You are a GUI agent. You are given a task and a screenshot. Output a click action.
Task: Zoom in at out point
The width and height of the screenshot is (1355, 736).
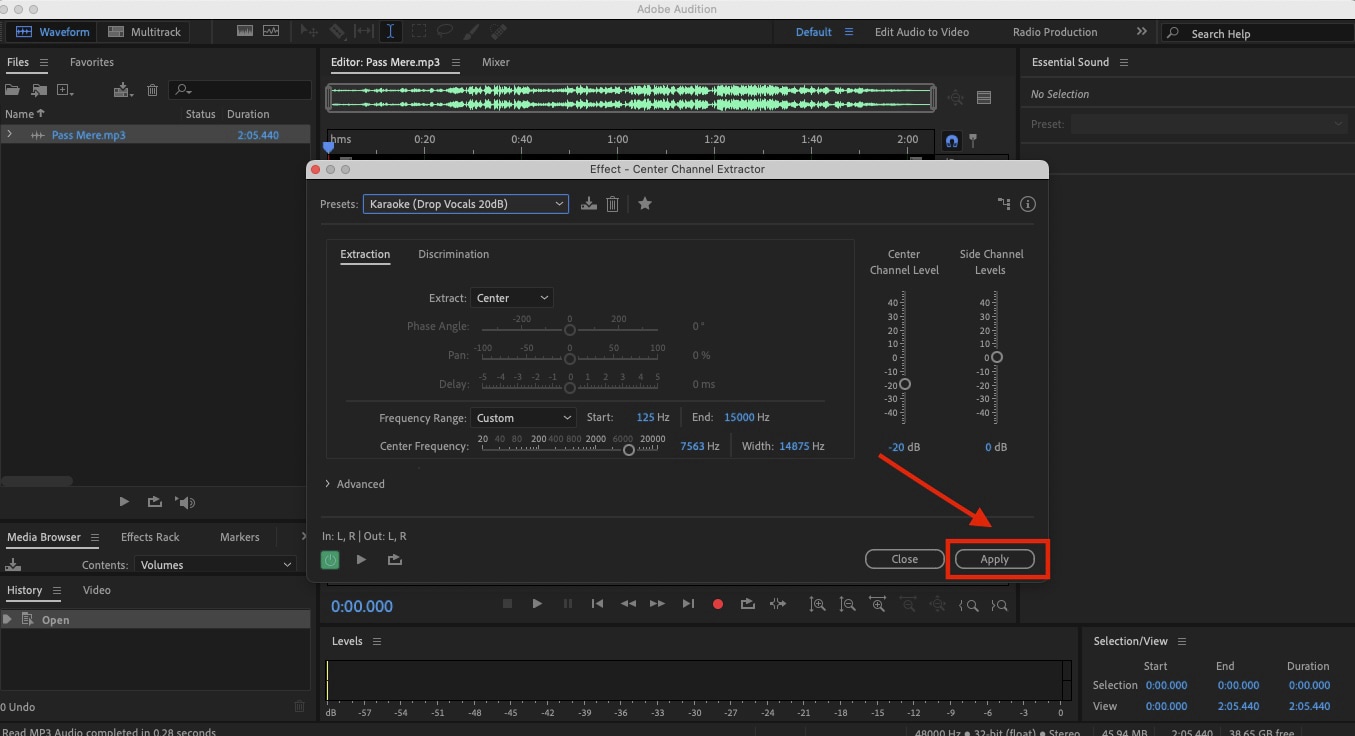(998, 605)
